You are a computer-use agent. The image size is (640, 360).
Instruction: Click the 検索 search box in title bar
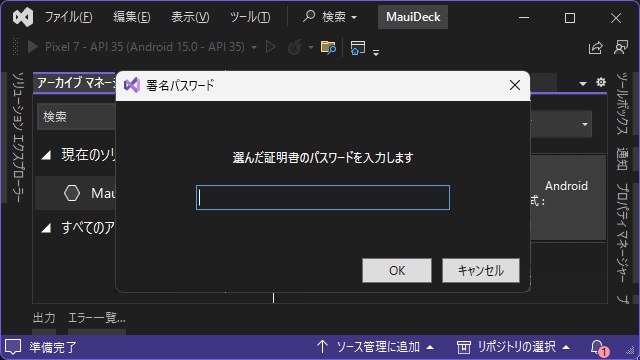(330, 17)
